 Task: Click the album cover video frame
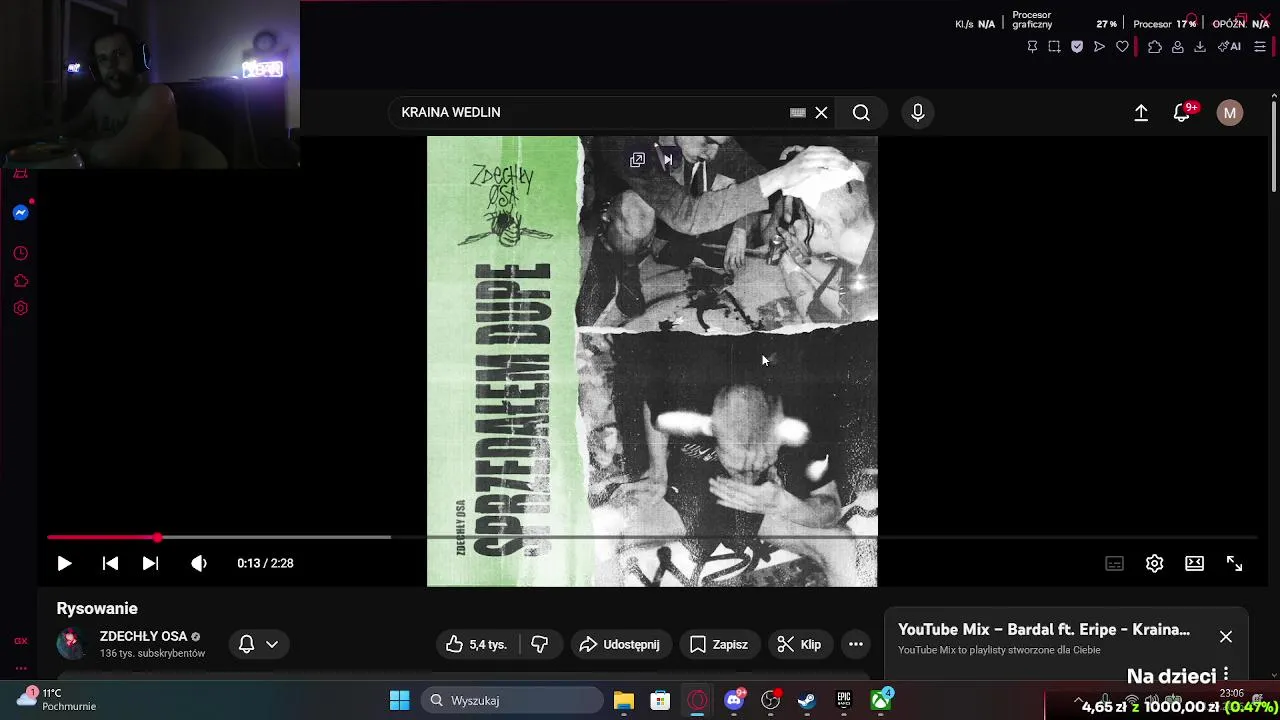[652, 361]
